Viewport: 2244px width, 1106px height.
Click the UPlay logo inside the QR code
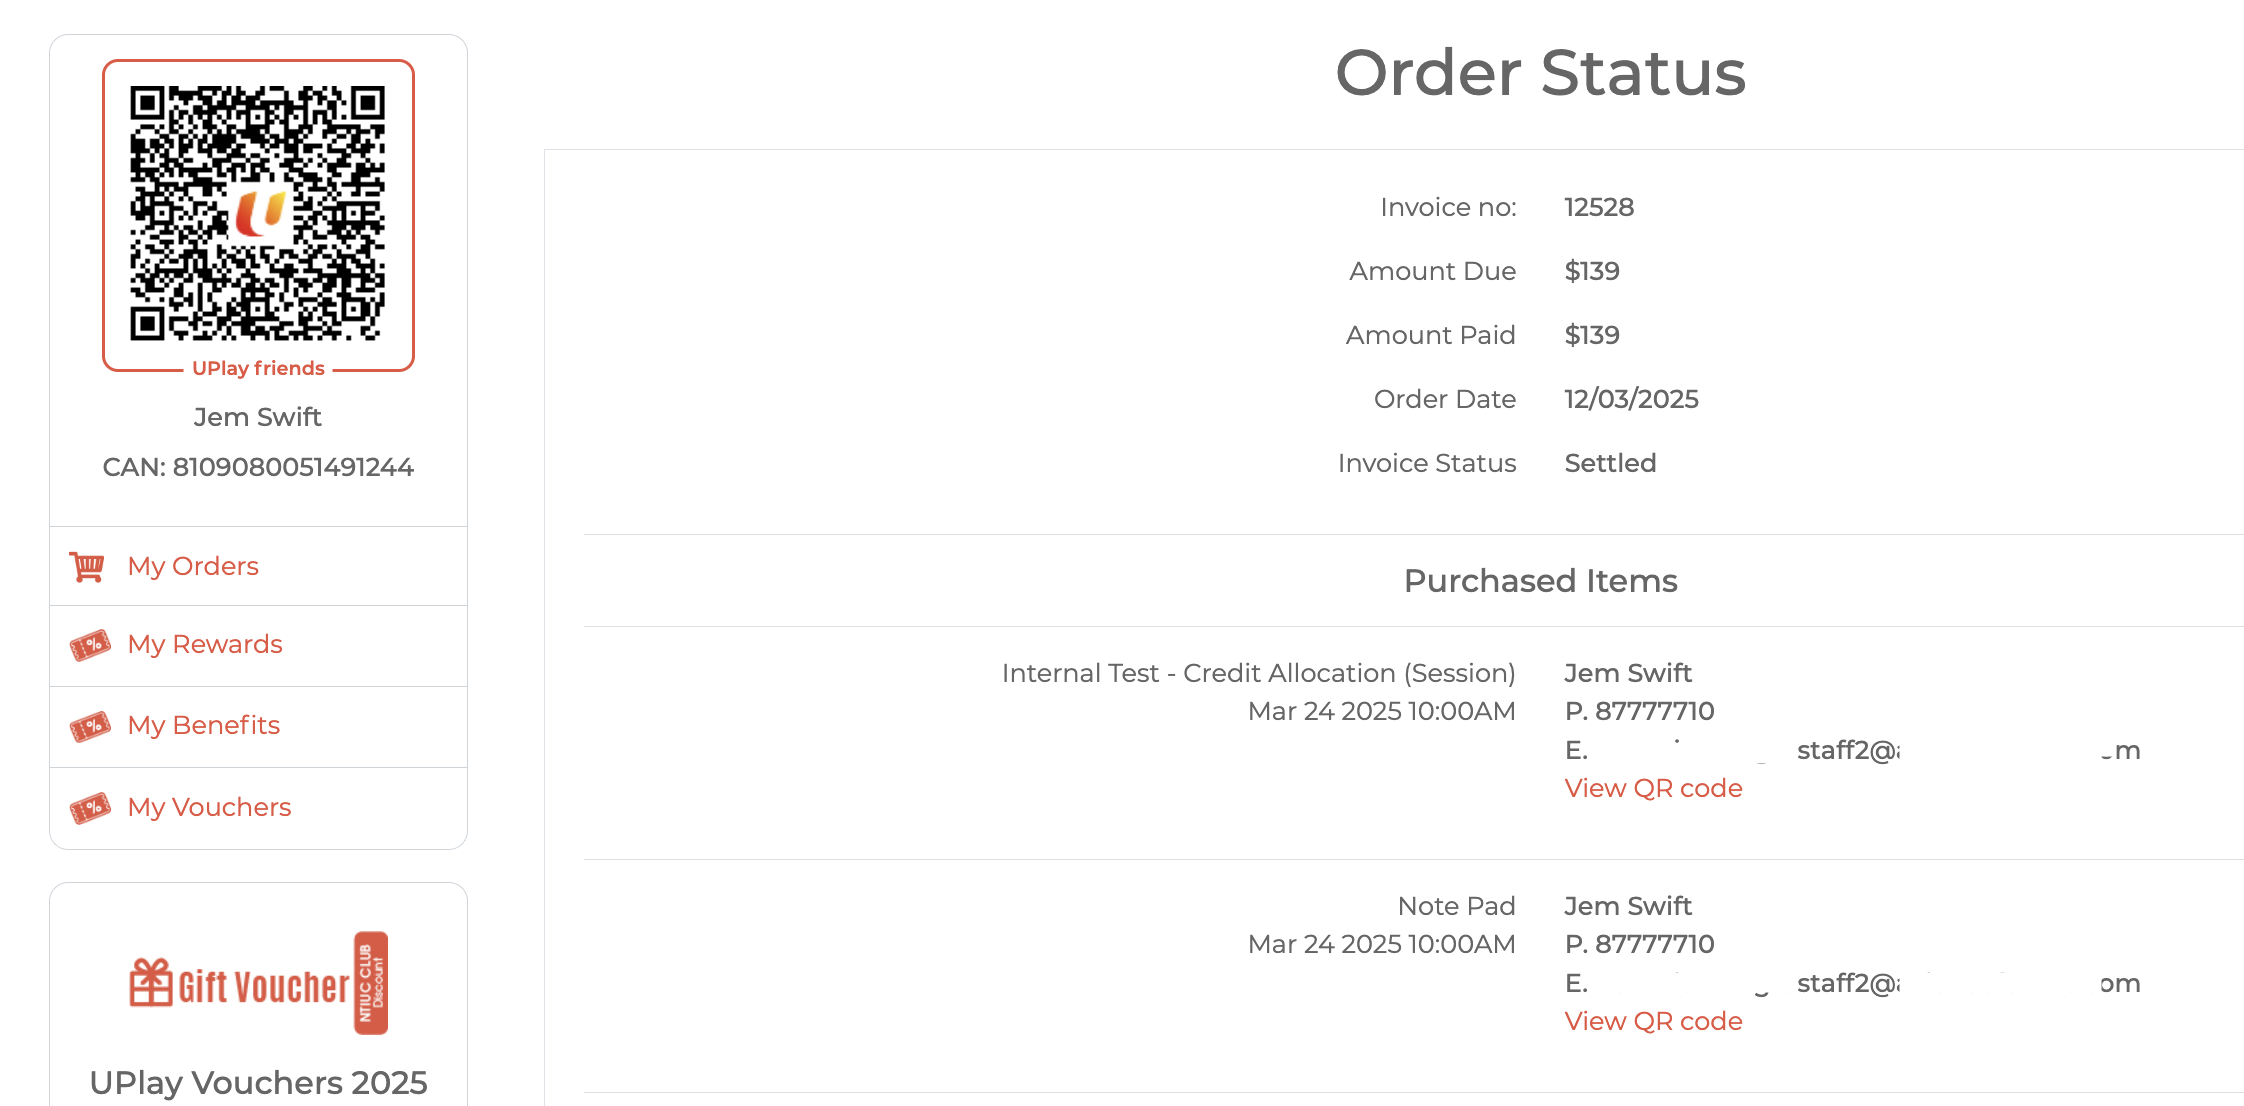[x=260, y=213]
